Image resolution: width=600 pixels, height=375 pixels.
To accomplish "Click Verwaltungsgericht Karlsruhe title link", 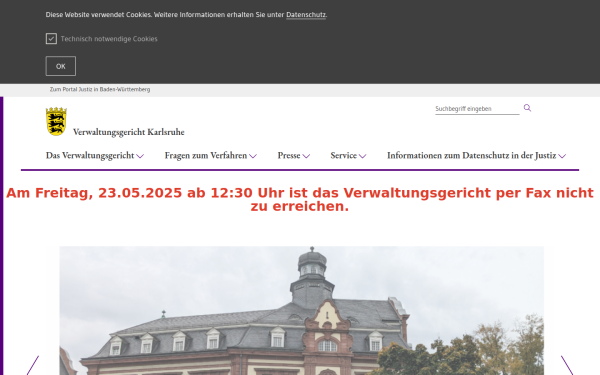I will [x=129, y=132].
